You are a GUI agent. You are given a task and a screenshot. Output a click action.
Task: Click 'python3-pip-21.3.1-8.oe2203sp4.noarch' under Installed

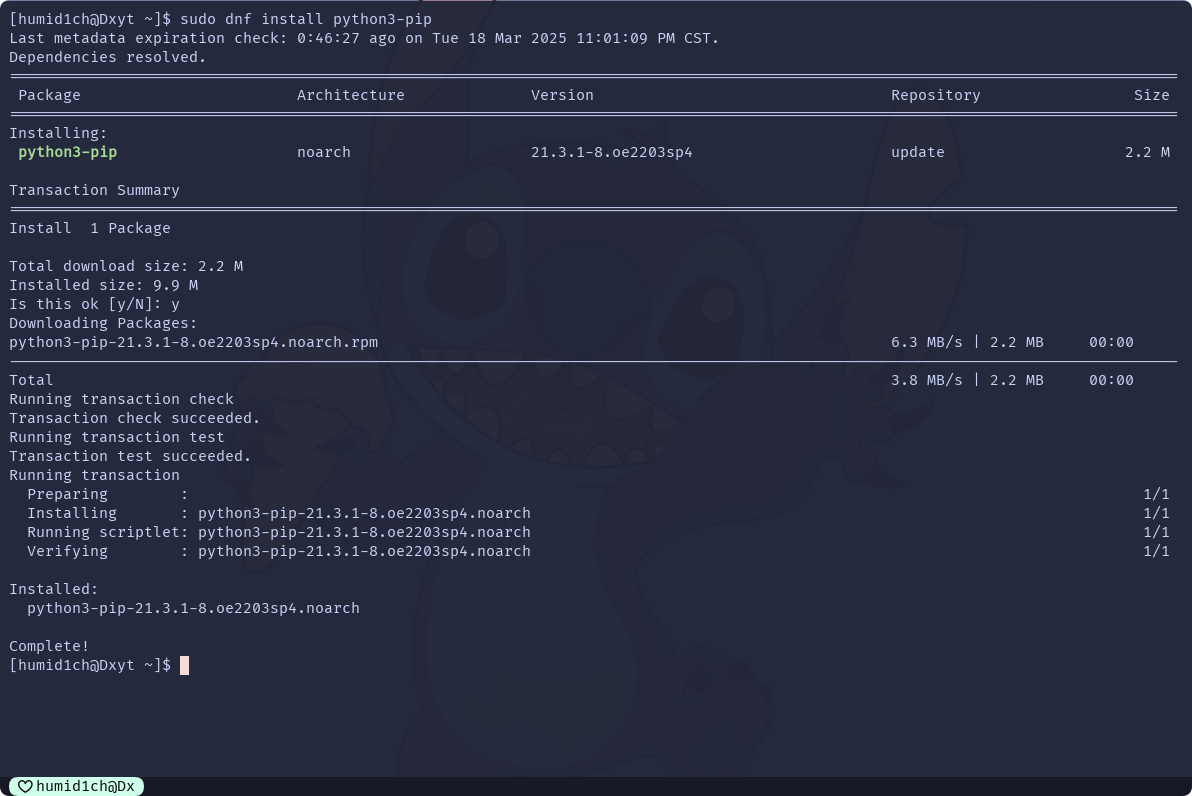(193, 608)
